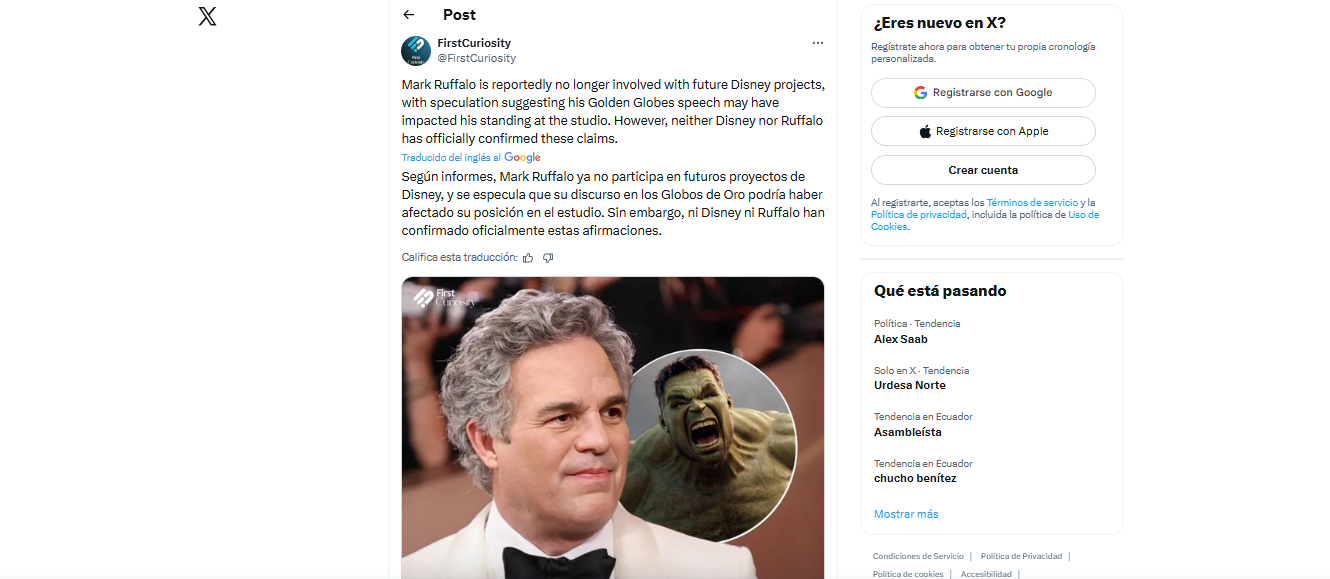Go back using the arrow icon
Screen dimensions: 1330x579
tap(408, 15)
